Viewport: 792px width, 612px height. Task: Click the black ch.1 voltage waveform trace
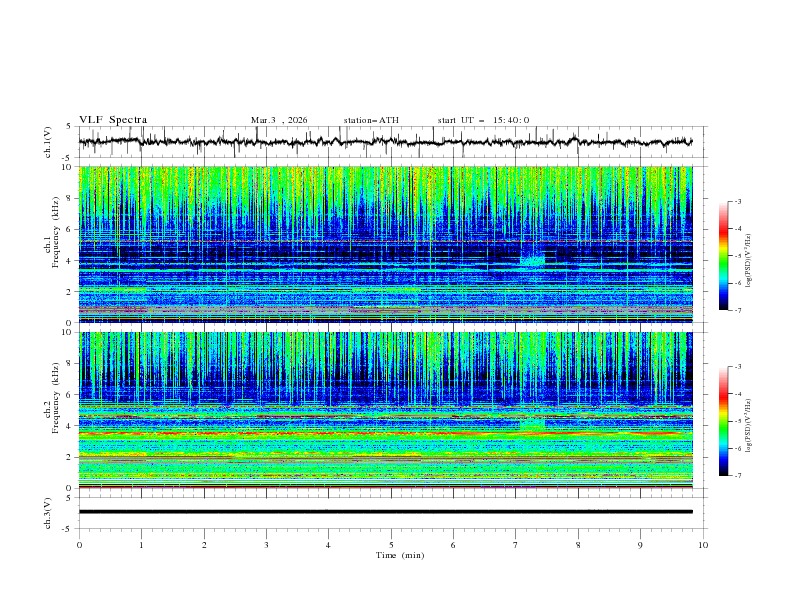pos(385,142)
